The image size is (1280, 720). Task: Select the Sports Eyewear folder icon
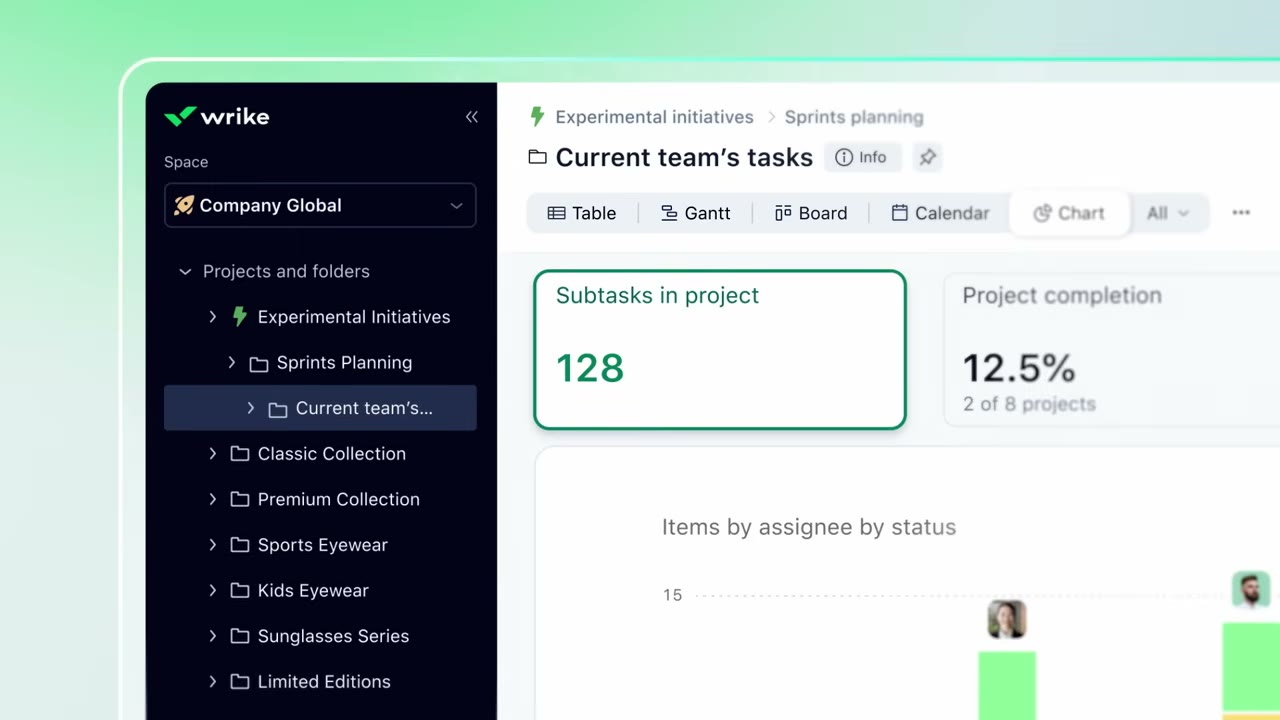coord(240,545)
